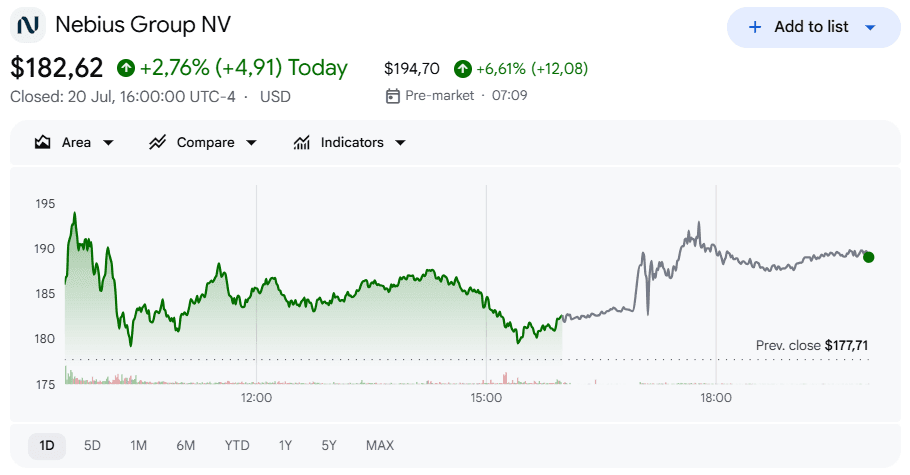Click the 175 price axis label

pyautogui.click(x=45, y=384)
